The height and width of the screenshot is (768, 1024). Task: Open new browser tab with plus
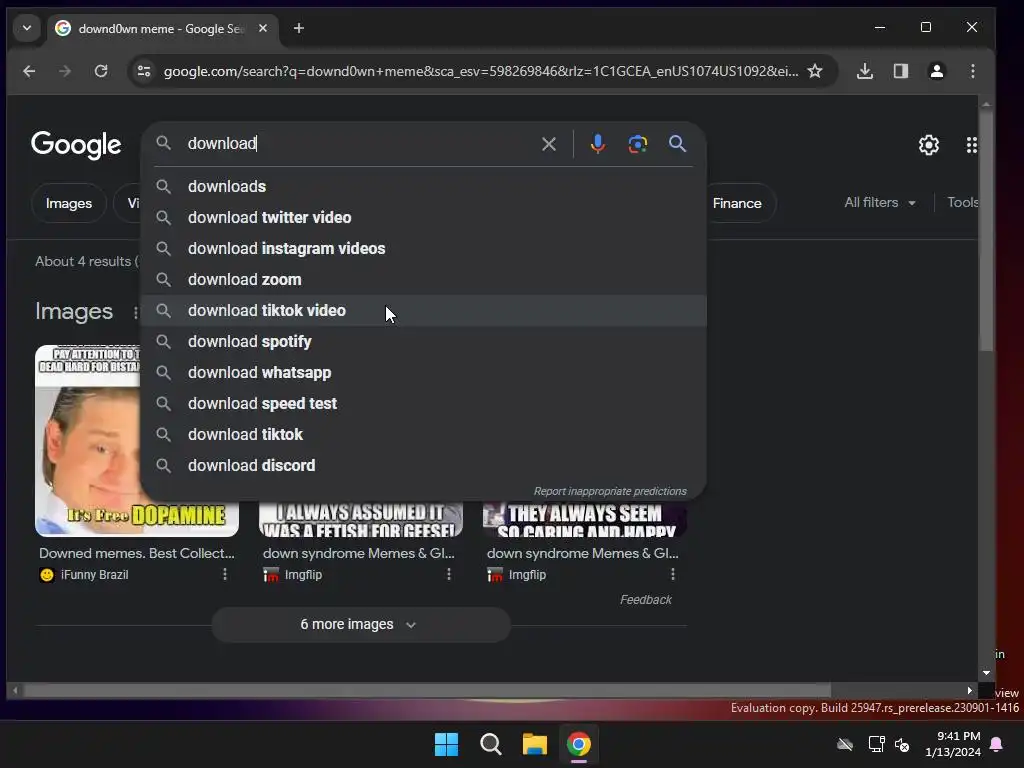click(298, 28)
